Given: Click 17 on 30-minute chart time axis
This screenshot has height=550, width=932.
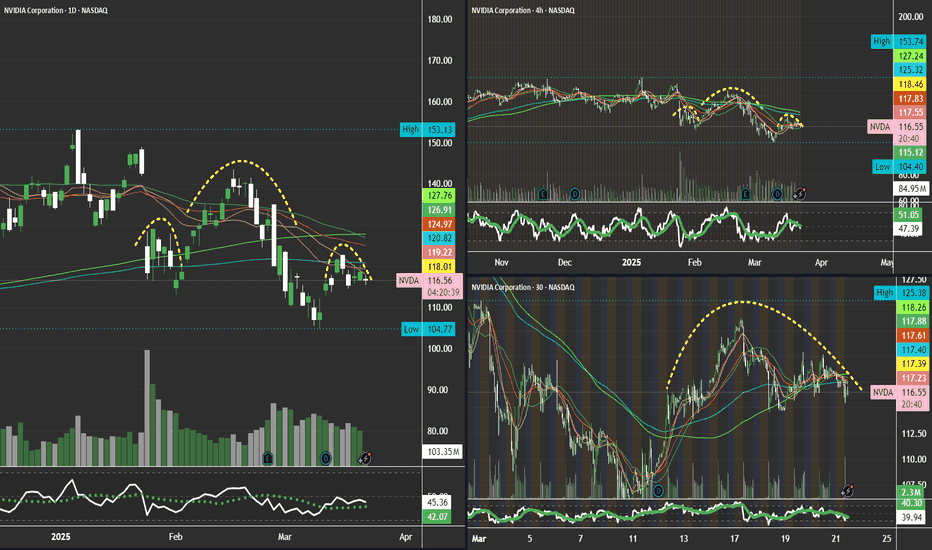Looking at the screenshot, I should [x=735, y=539].
